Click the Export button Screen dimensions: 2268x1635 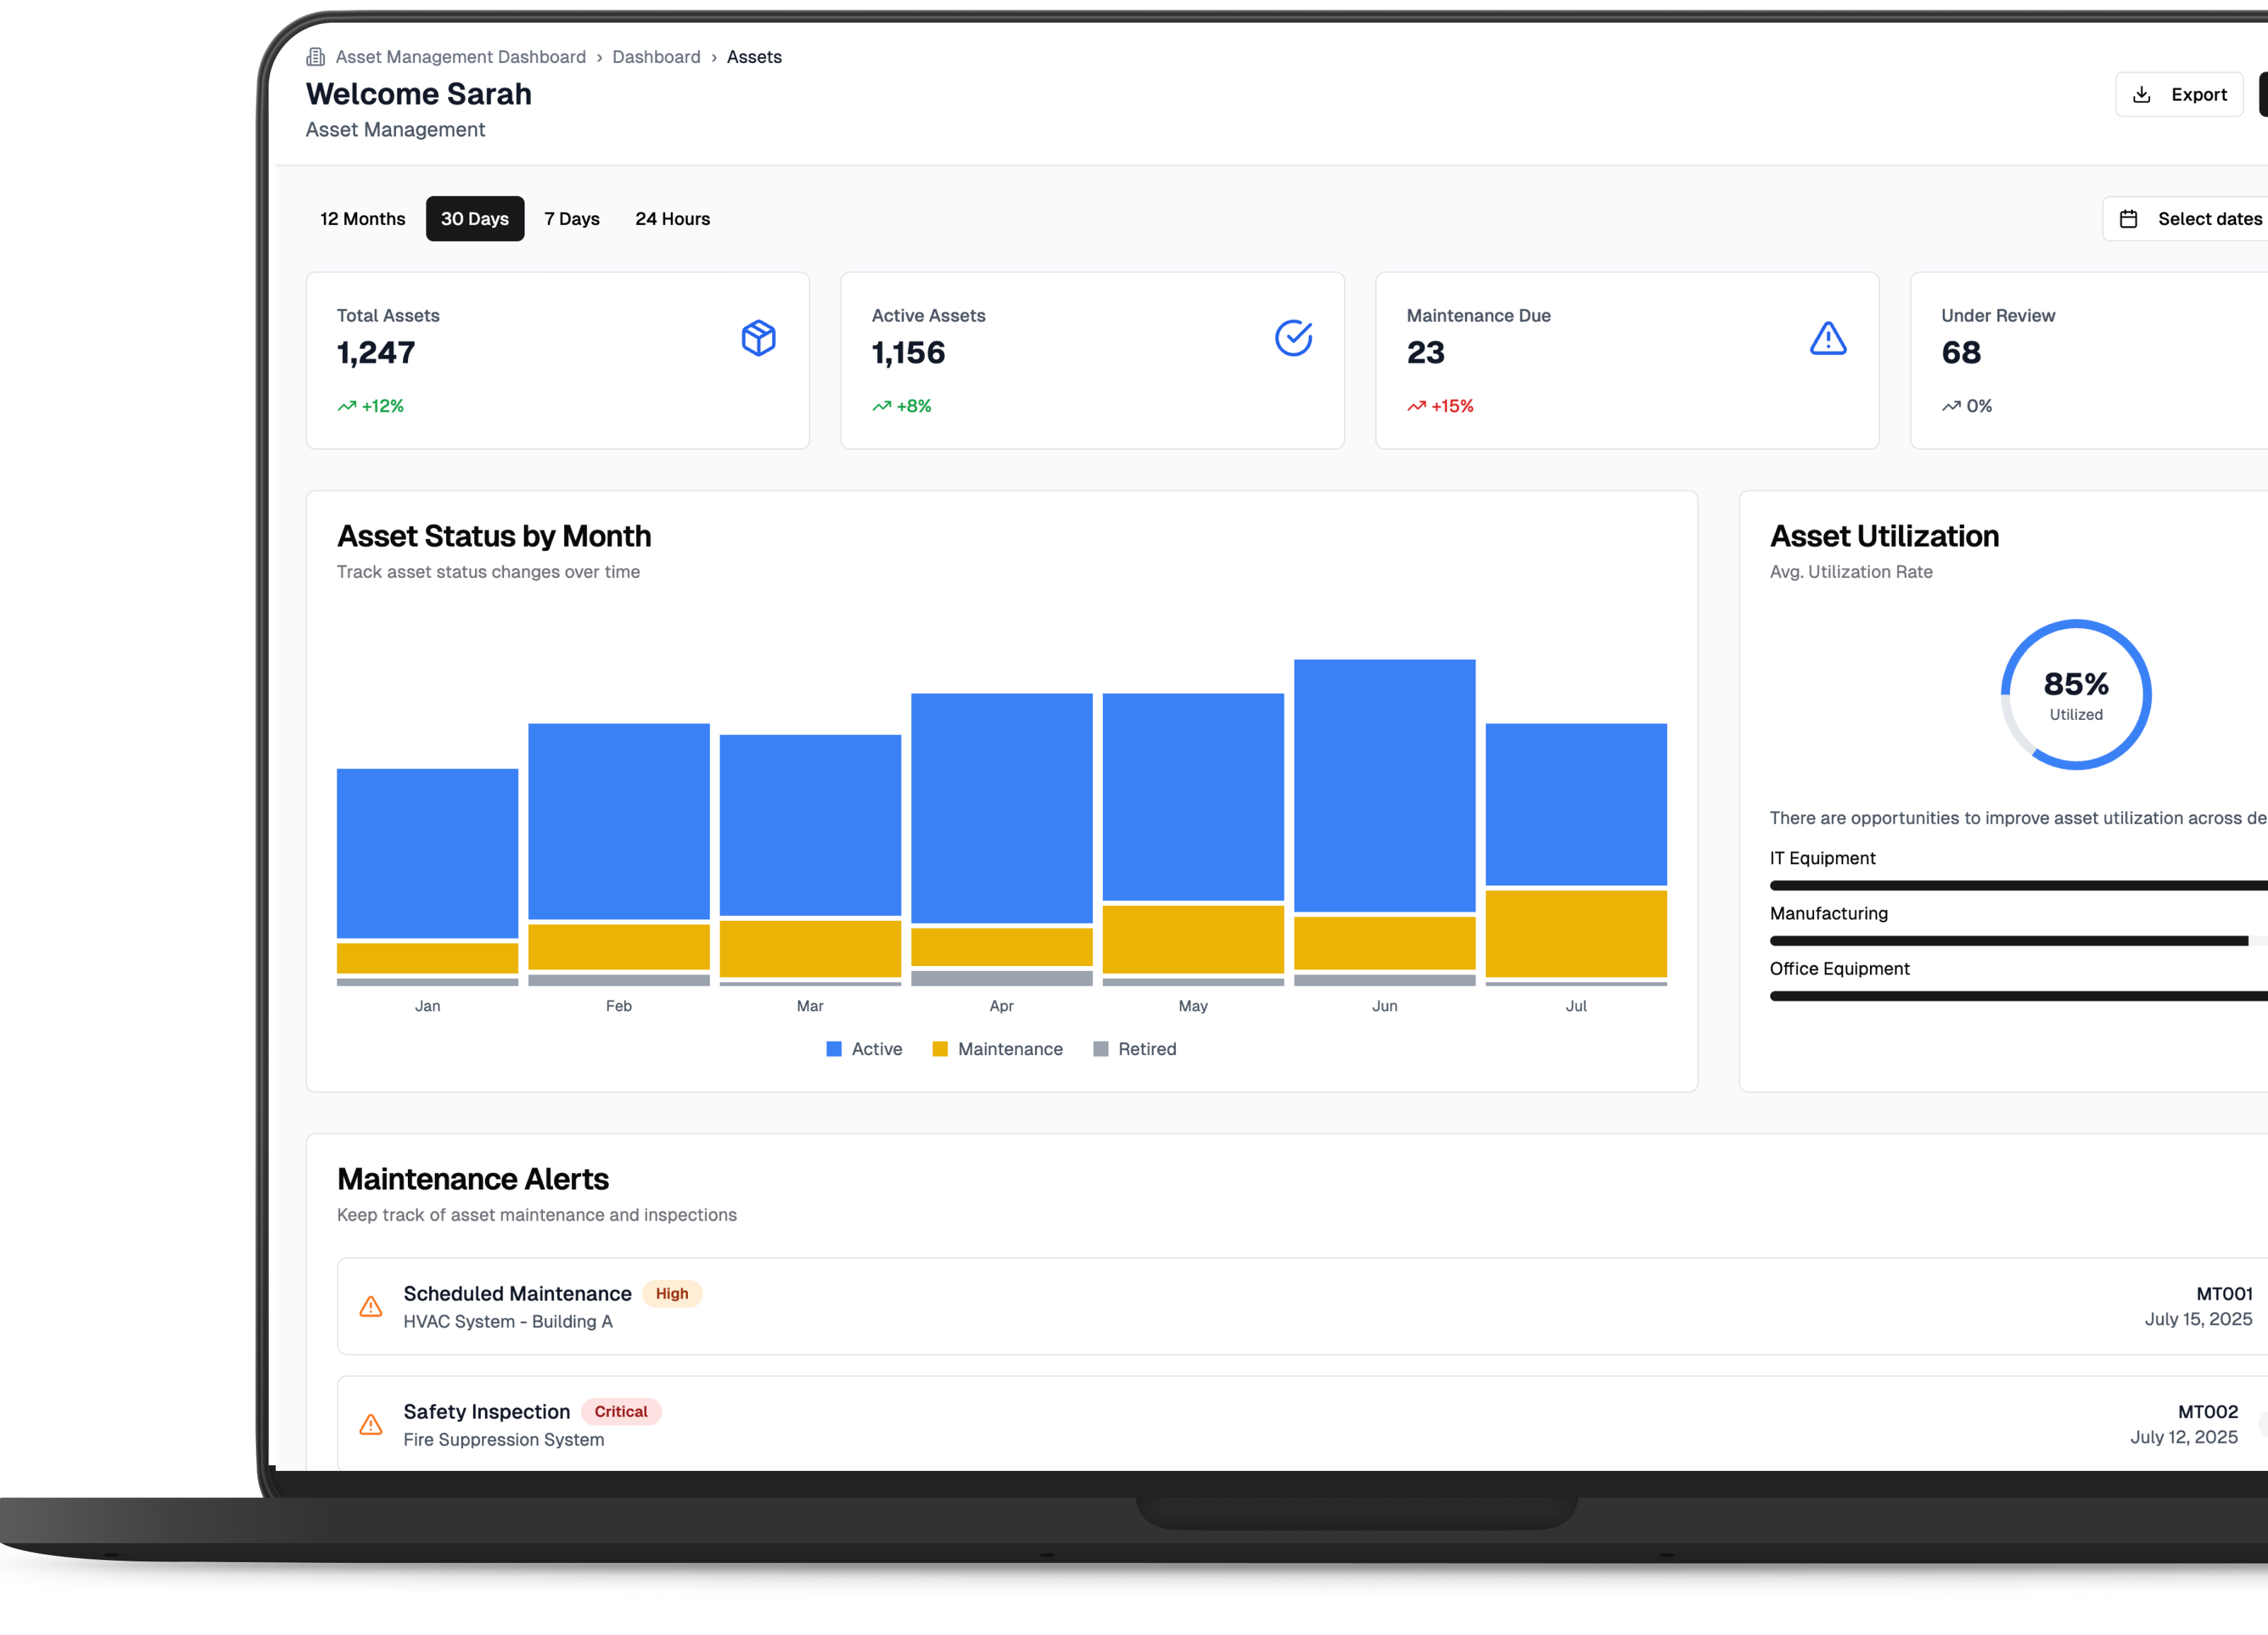[2180, 93]
